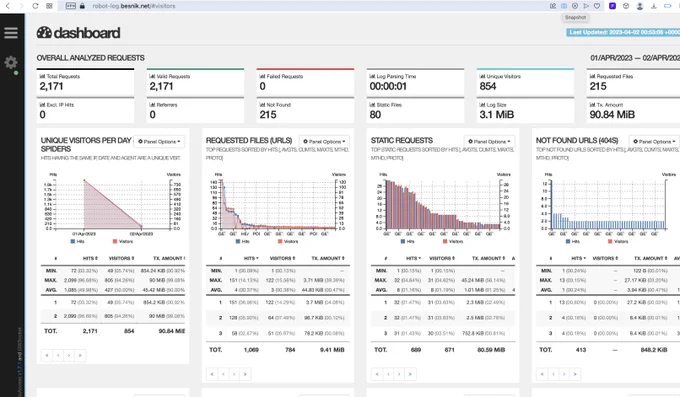Viewport: 680px width, 397px height.
Task: Go to next page of Requested Files table
Action: click(234, 374)
